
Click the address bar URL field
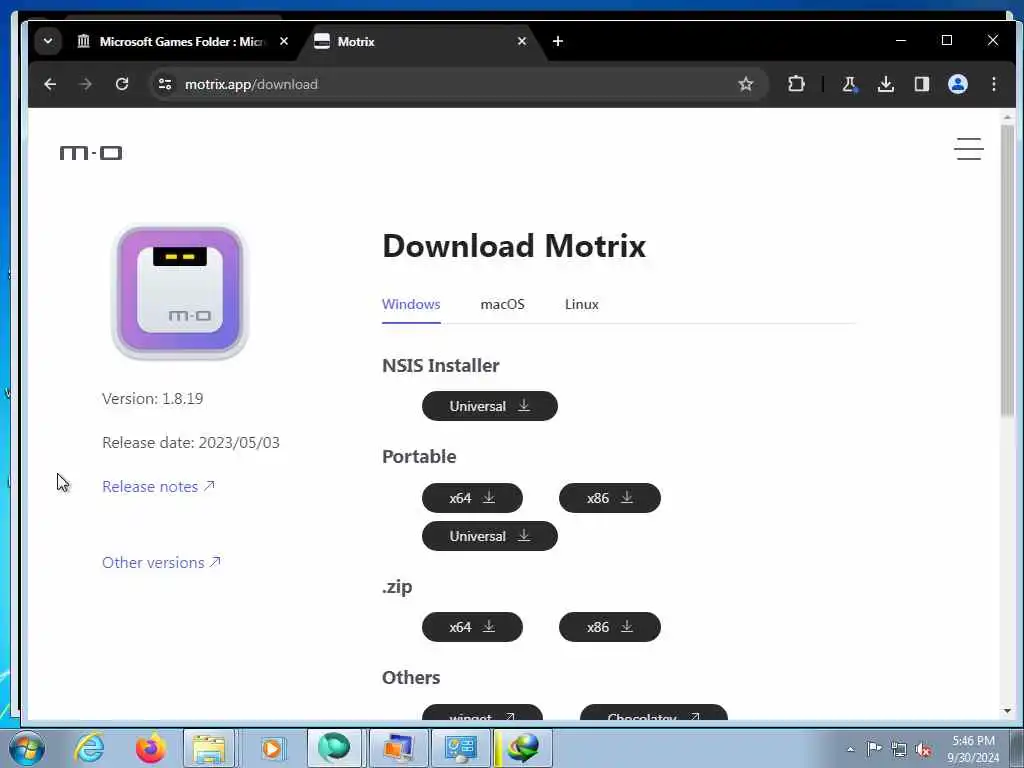(x=457, y=84)
